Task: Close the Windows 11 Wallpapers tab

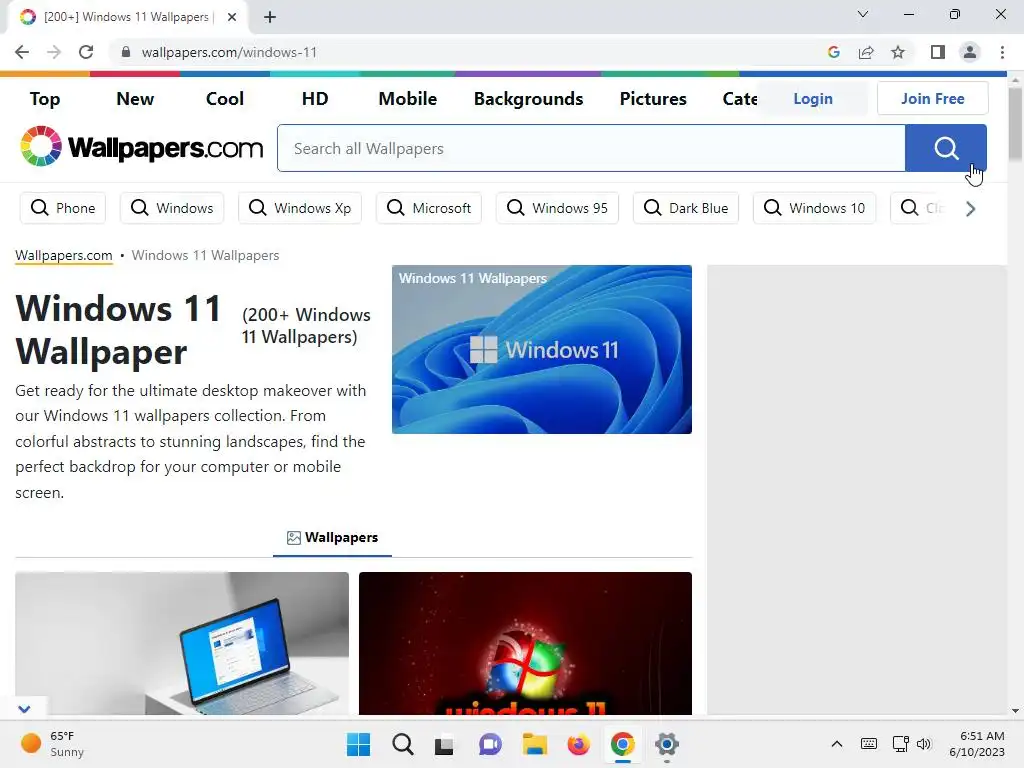Action: coord(232,17)
